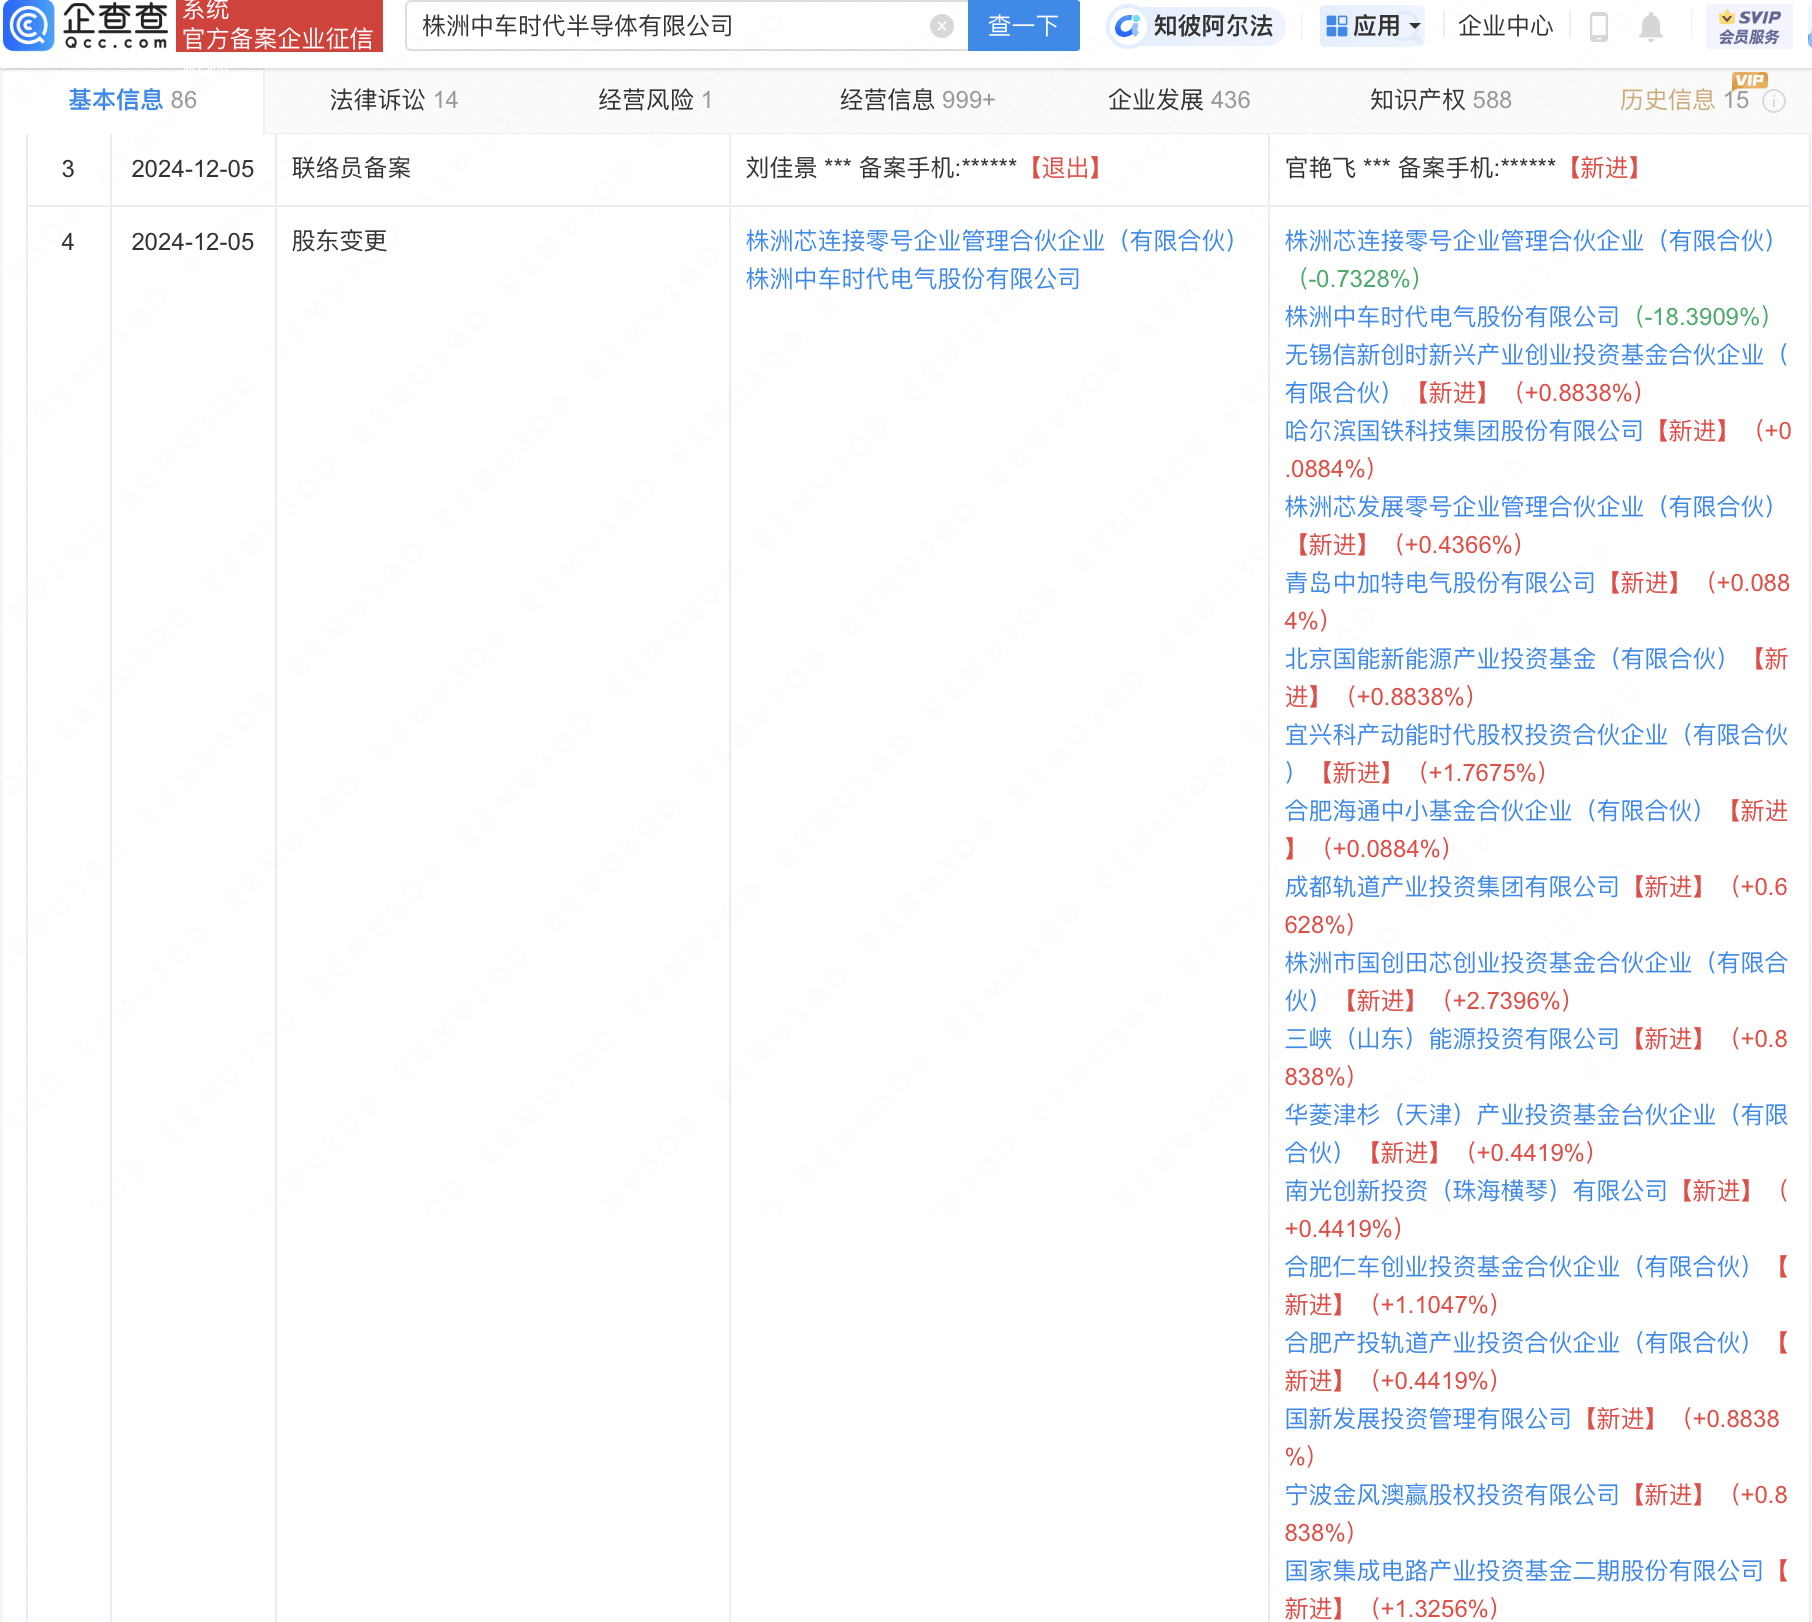This screenshot has height=1622, width=1812.
Task: Open 株洲芯发展零号企业管理合伙企业 link
Action: [1532, 507]
